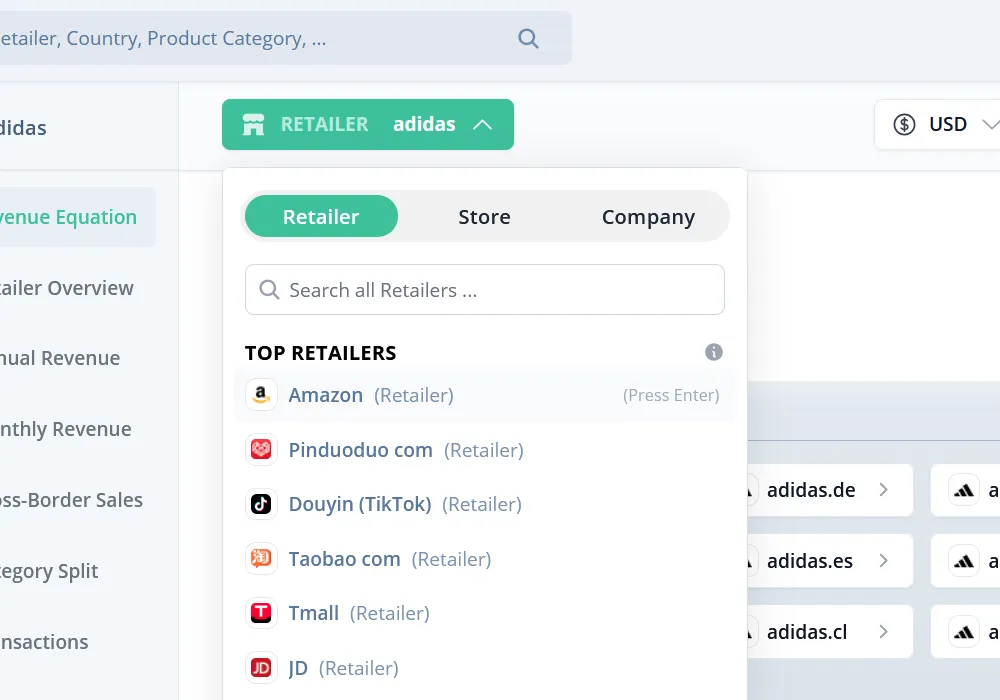
Task: Expand the adidas.cl row chevron
Action: click(x=883, y=631)
